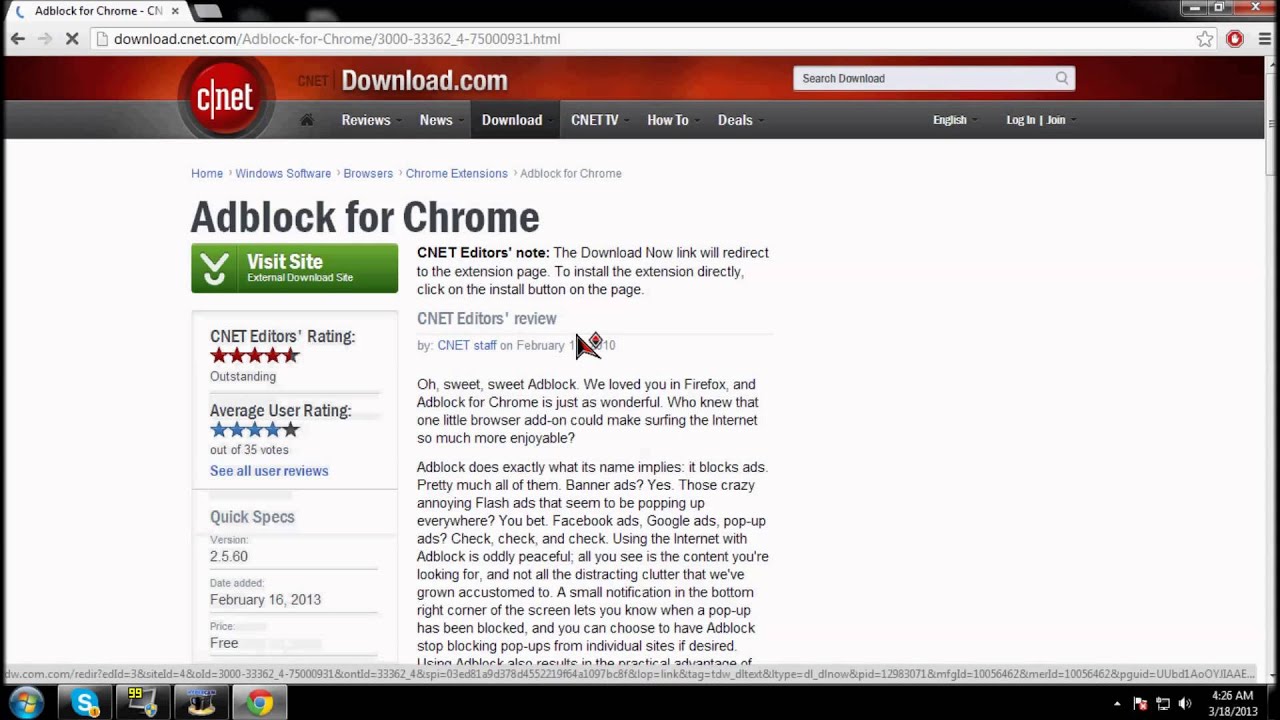
Task: Click the taskbar icon showing 99
Action: coord(144,703)
